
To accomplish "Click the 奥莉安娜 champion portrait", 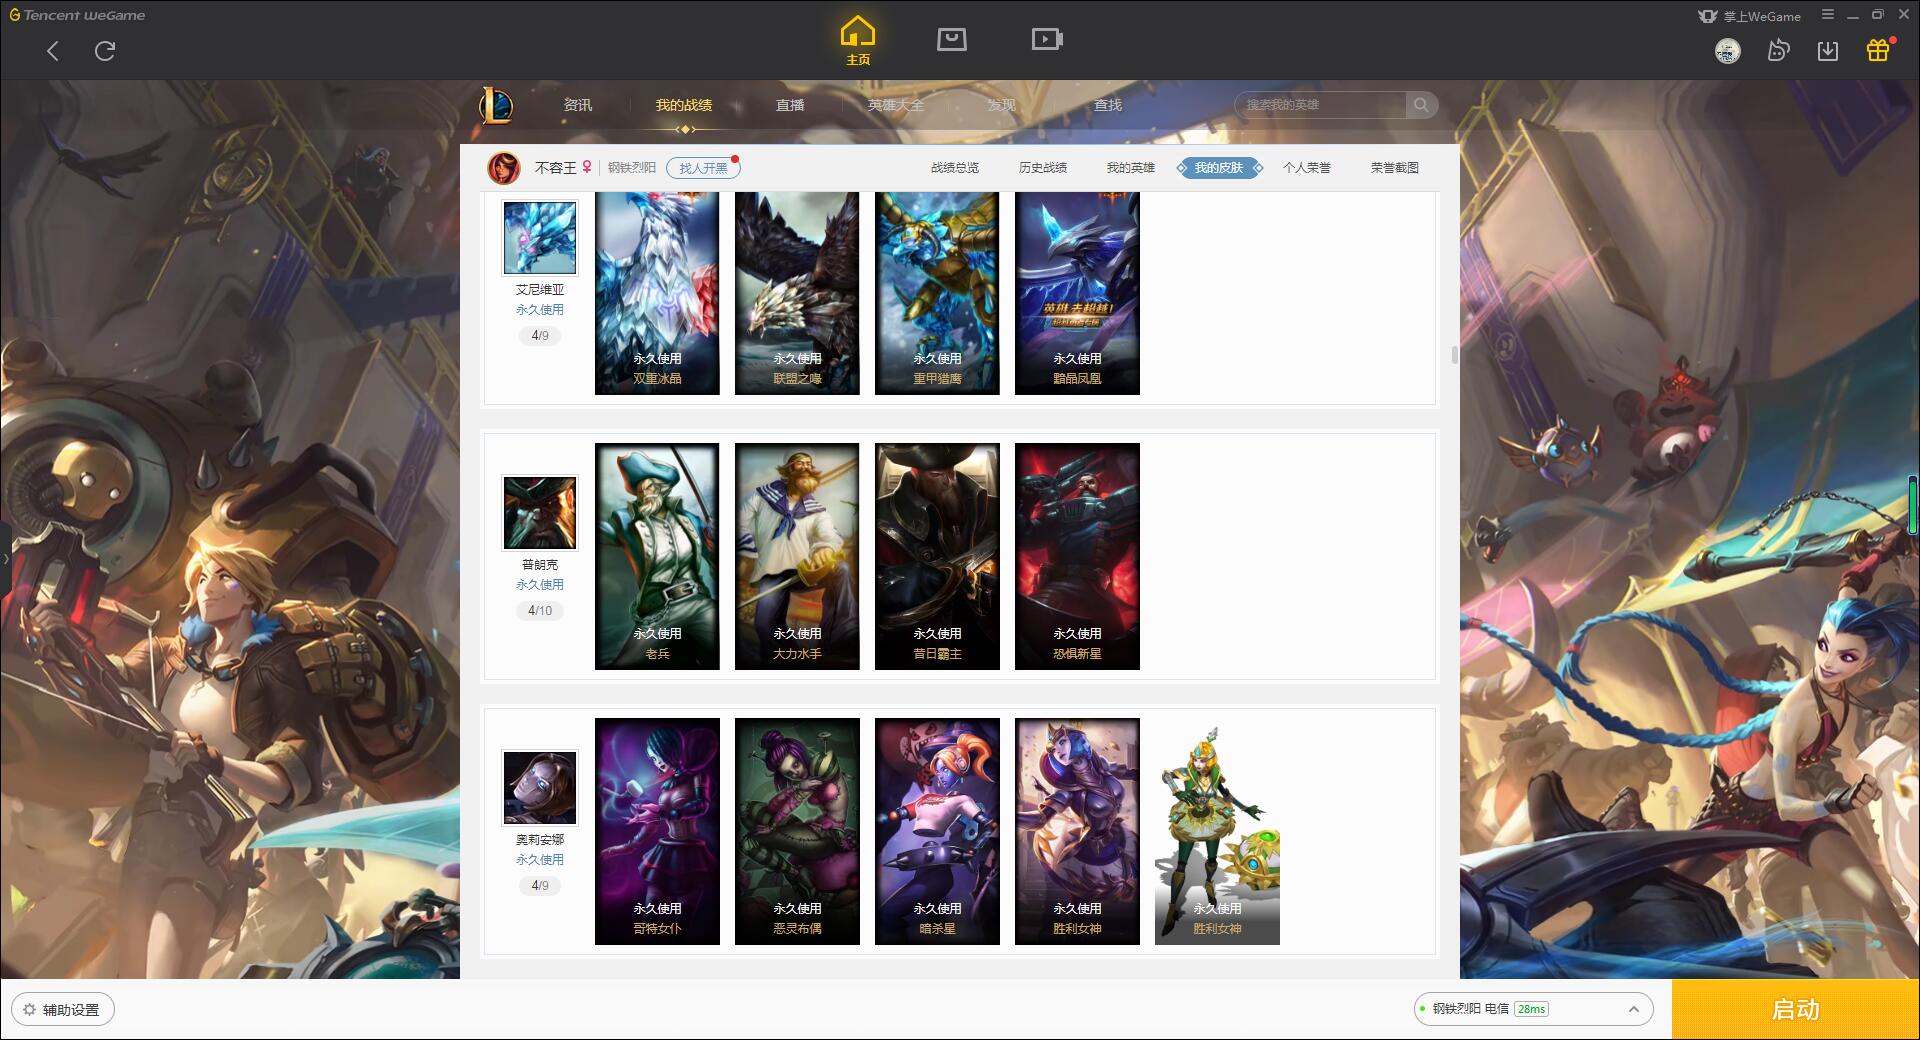I will [540, 788].
